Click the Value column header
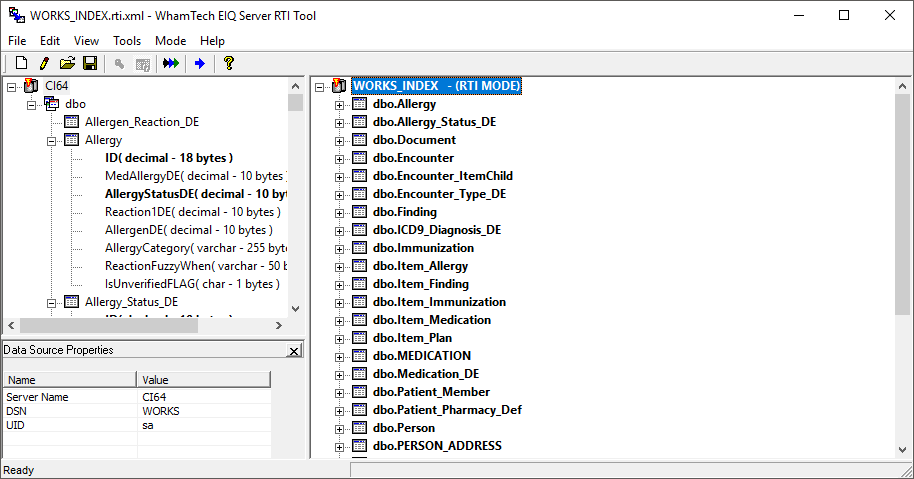 [x=204, y=380]
